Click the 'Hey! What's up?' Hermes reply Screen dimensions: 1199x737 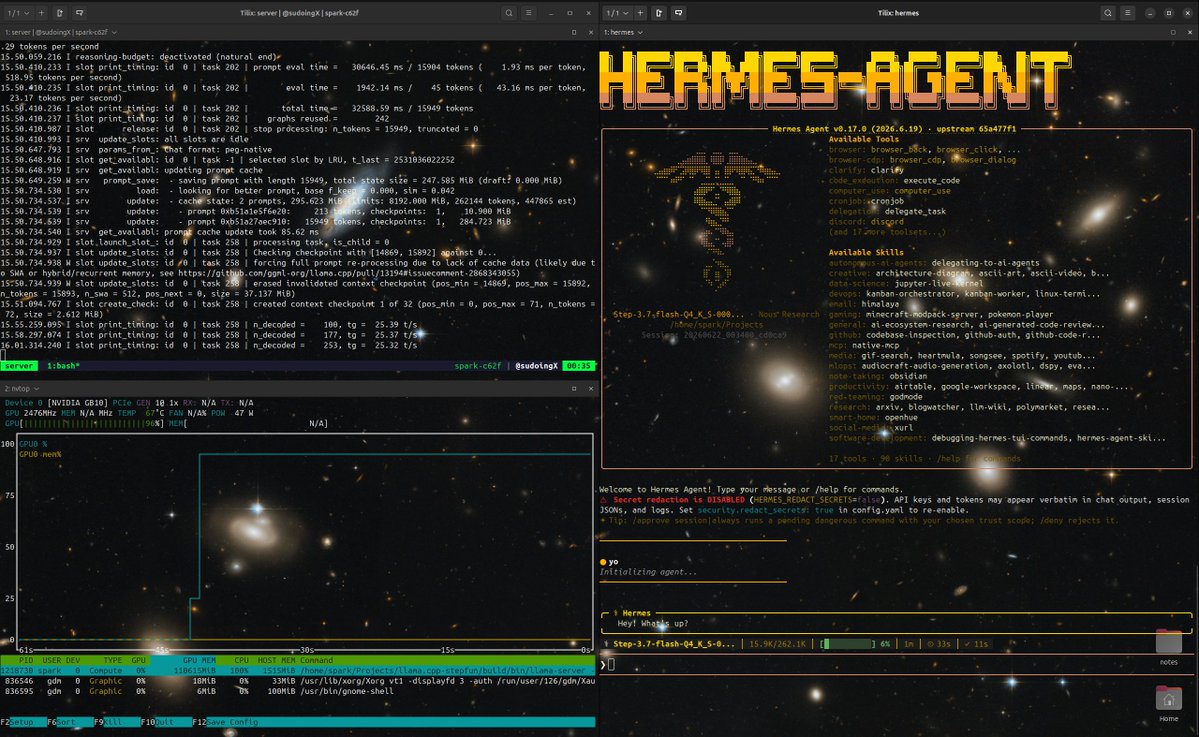coord(652,624)
